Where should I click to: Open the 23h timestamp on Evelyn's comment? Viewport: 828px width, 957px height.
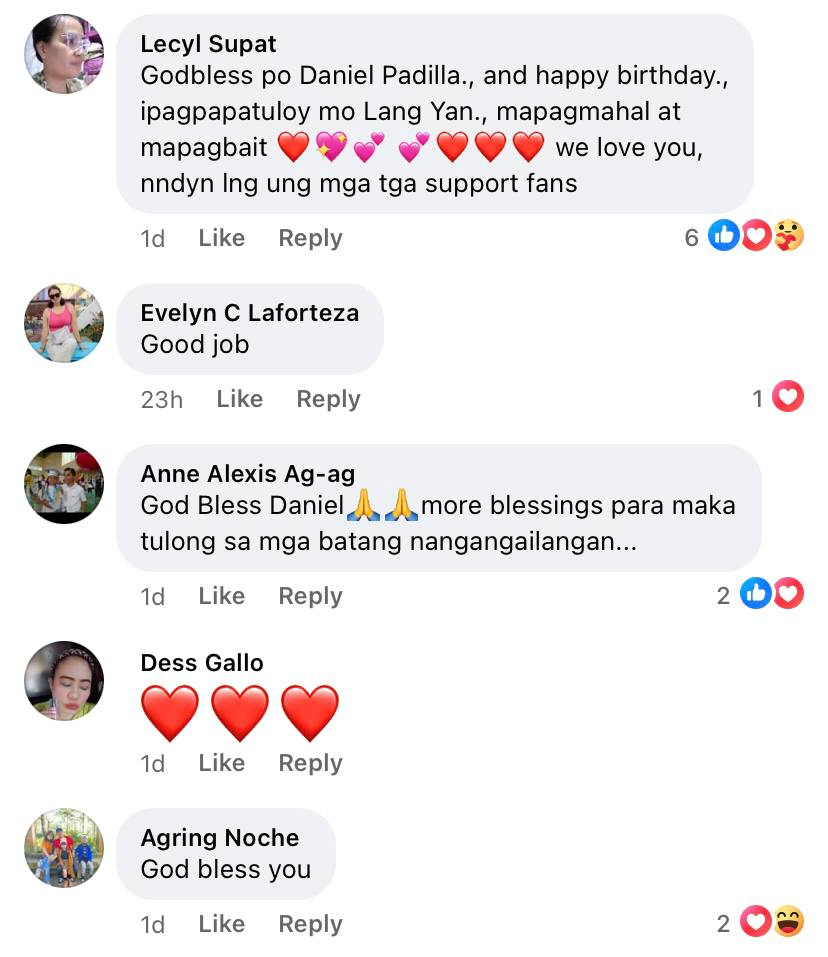(x=162, y=399)
